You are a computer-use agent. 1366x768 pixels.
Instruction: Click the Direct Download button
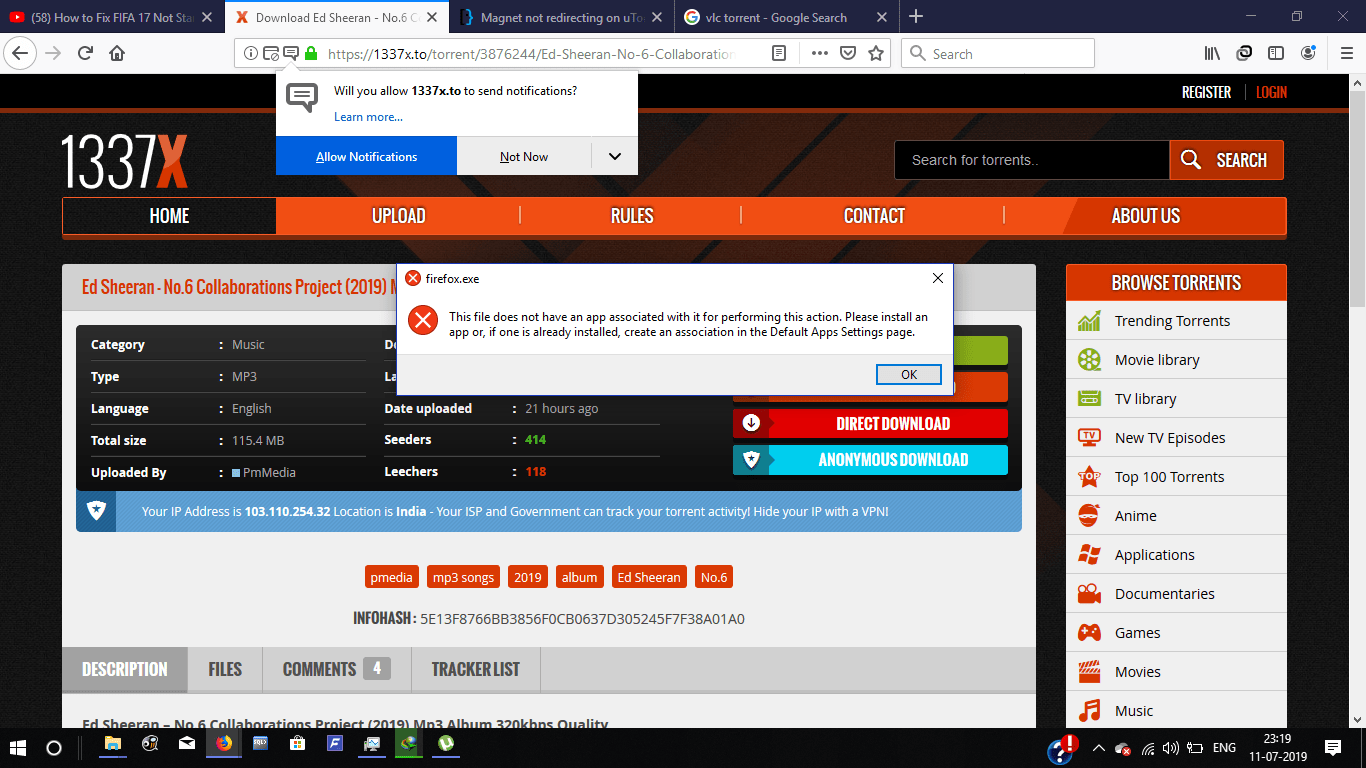(870, 423)
